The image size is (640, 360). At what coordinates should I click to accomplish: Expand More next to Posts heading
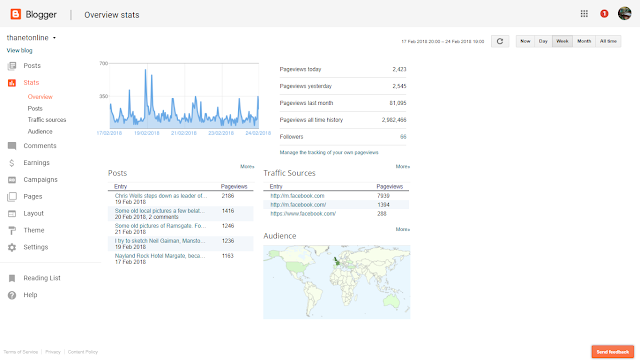pos(247,167)
